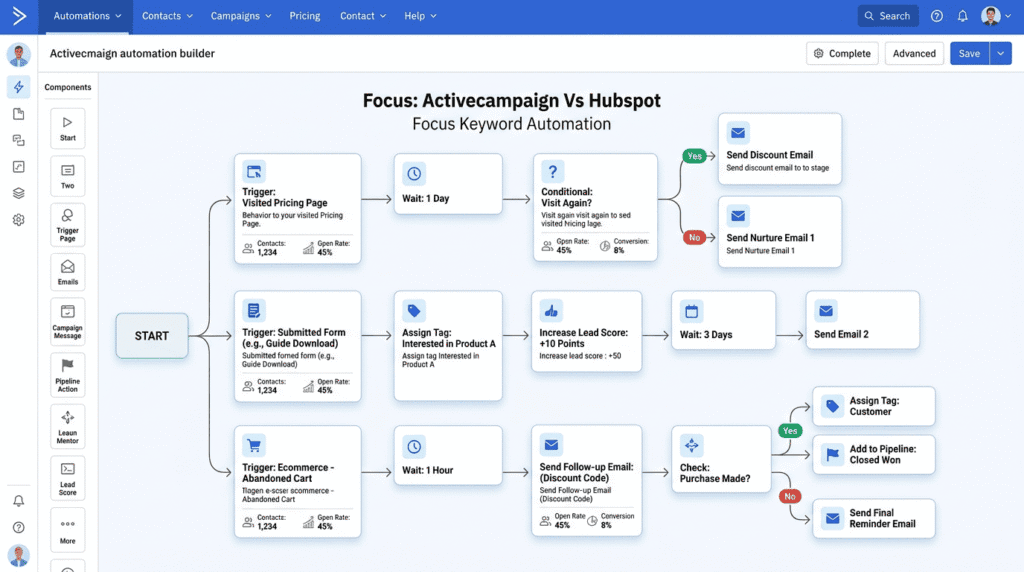
Task: Click the ActiveCampaign logo
Action: (19, 16)
